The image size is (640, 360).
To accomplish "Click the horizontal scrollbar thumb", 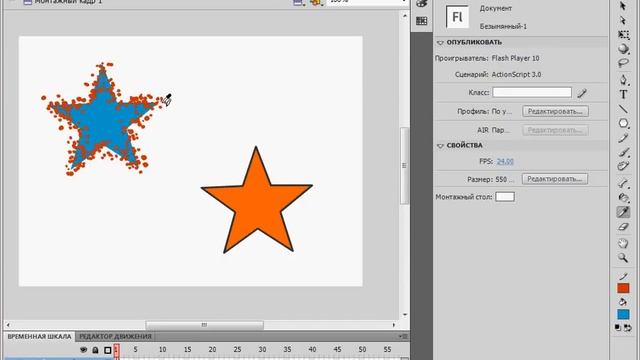I will coord(204,325).
